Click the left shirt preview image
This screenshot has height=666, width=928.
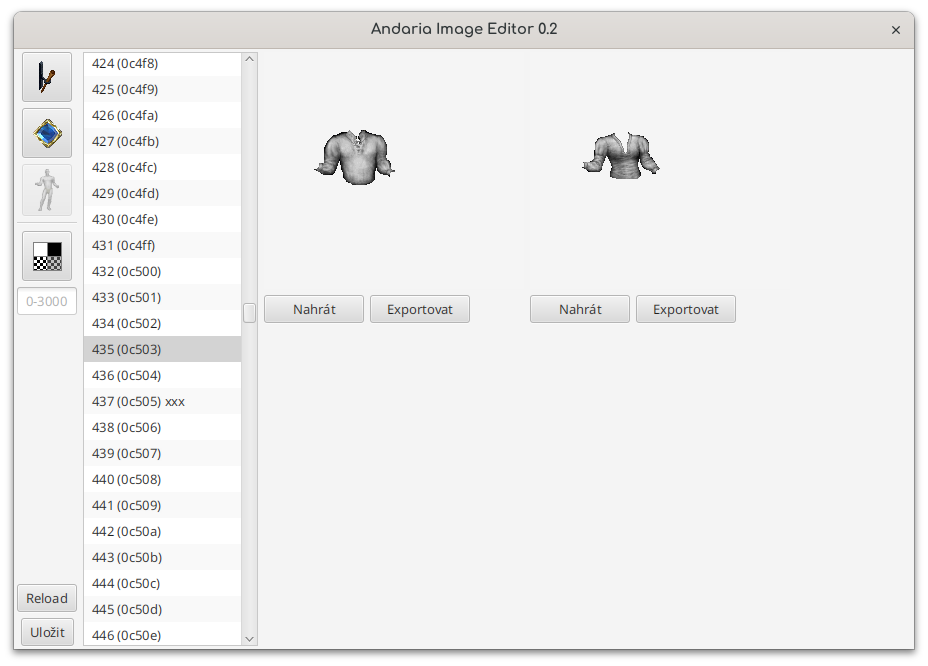355,157
